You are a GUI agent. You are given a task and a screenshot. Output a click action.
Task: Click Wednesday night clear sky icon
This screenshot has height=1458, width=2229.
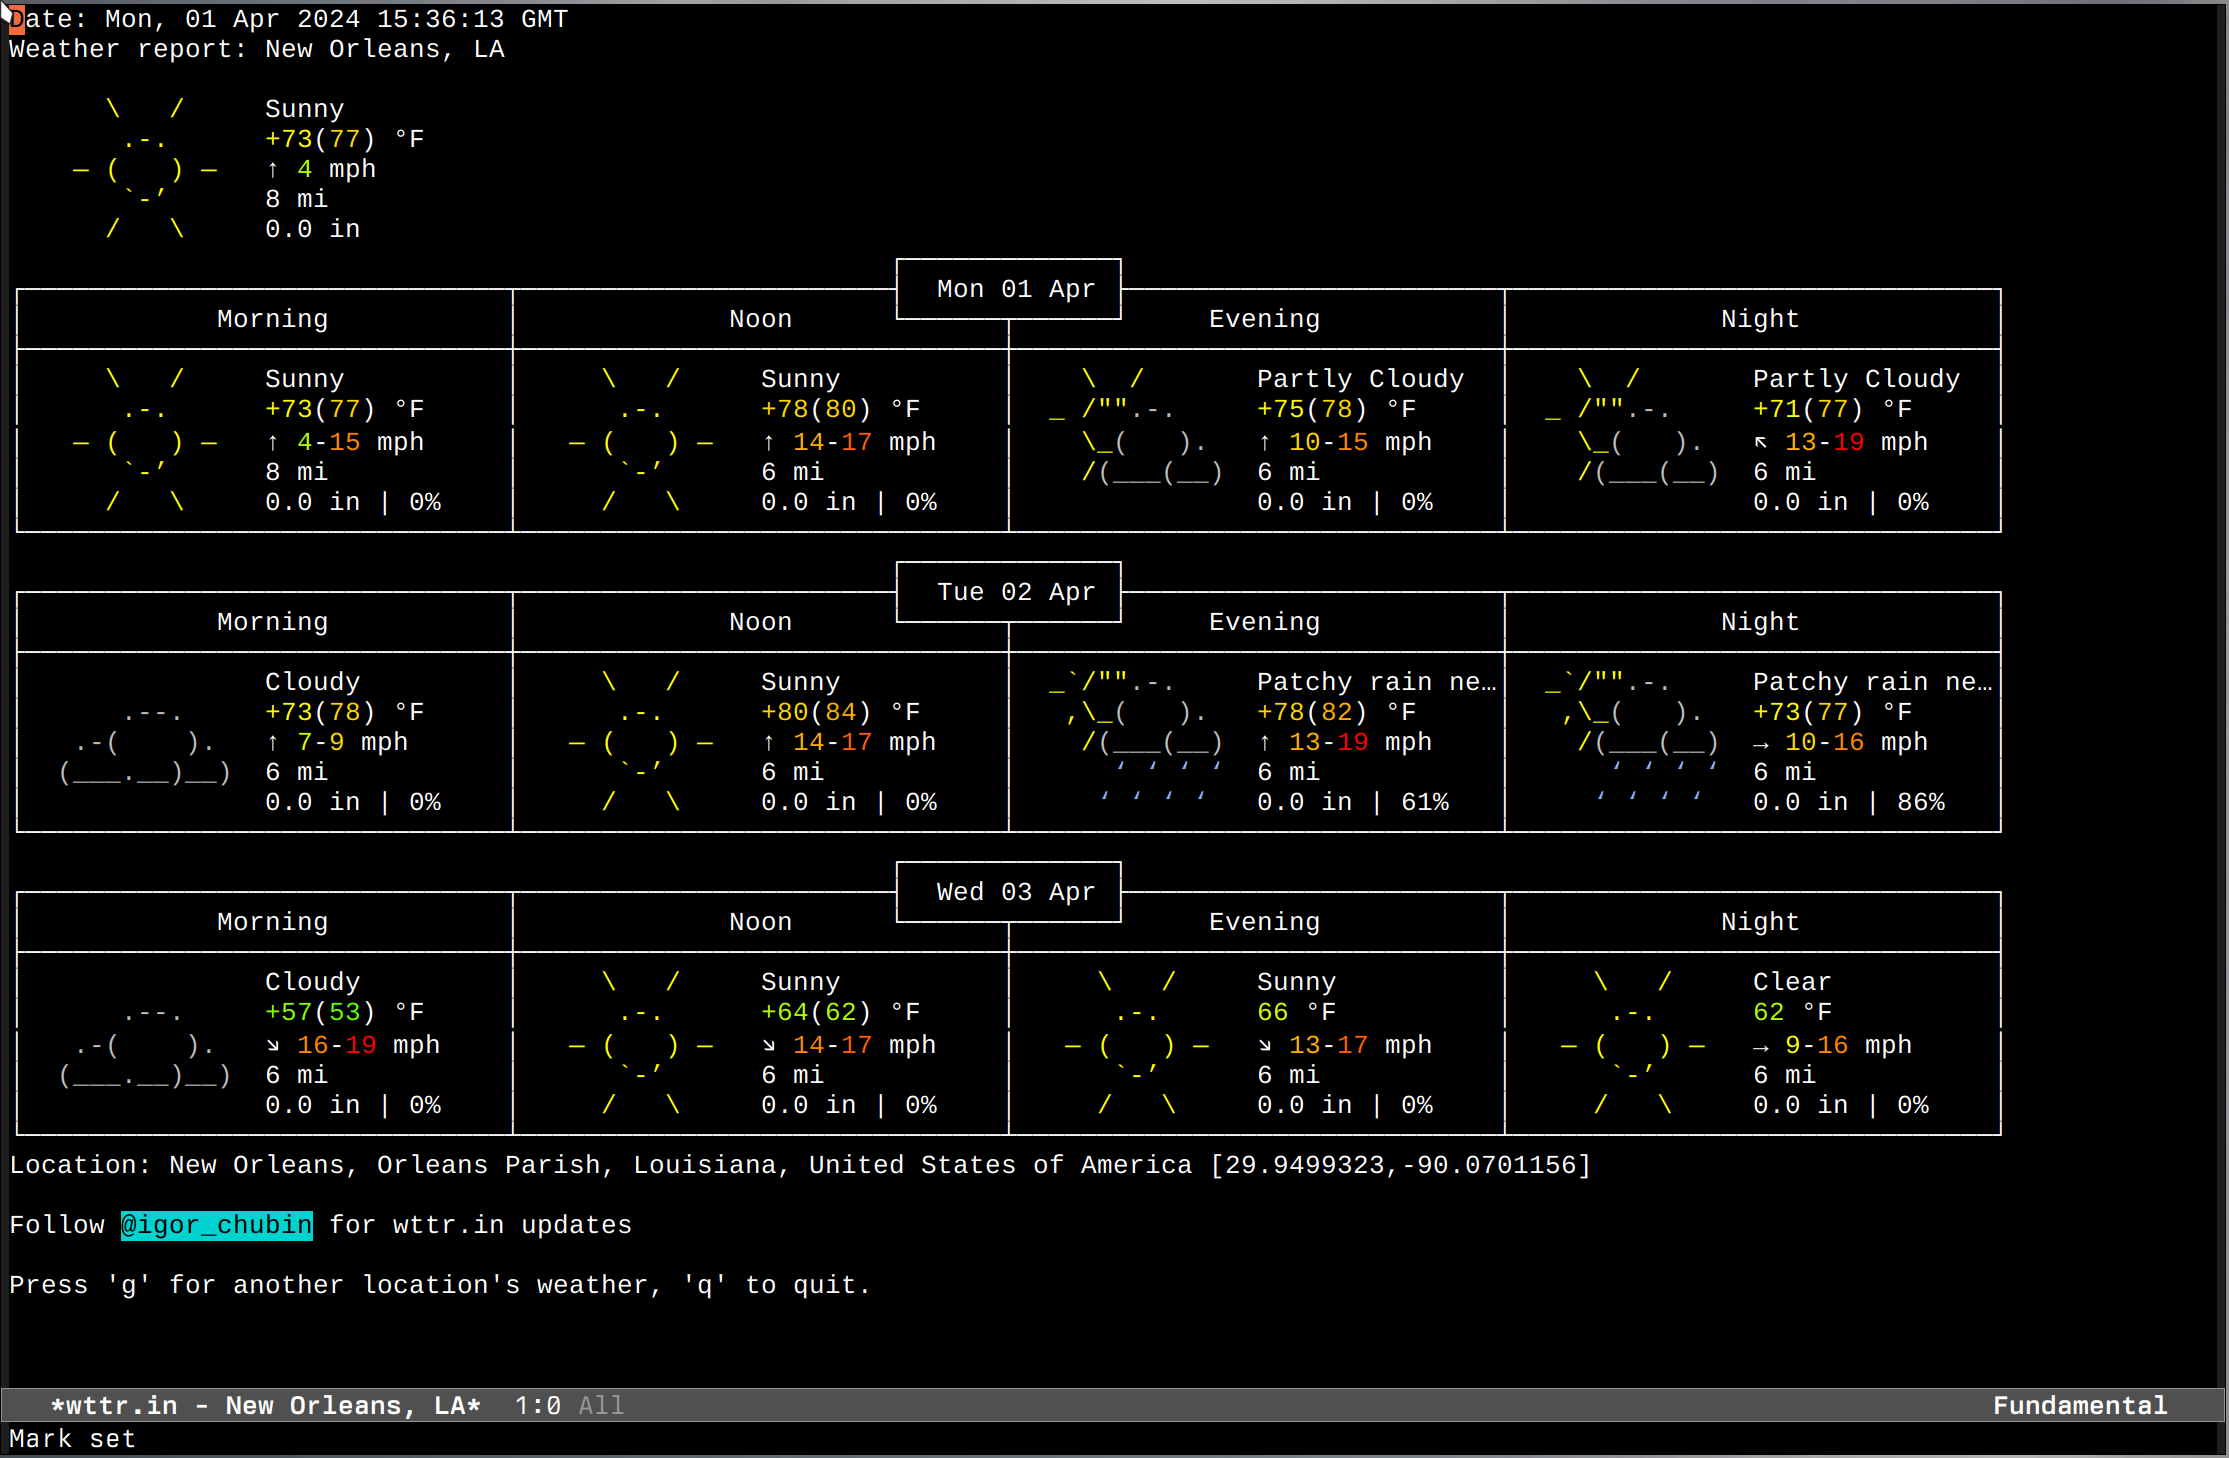click(1632, 1045)
